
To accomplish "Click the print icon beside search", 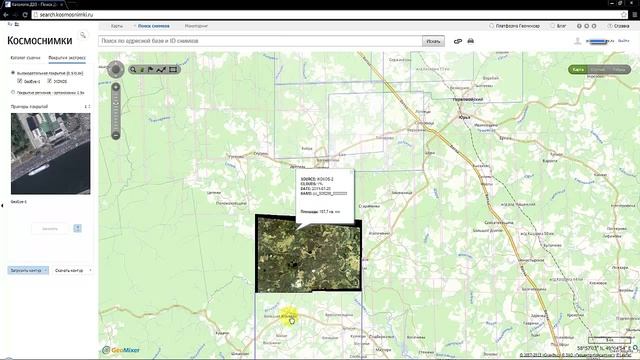I will click(471, 41).
